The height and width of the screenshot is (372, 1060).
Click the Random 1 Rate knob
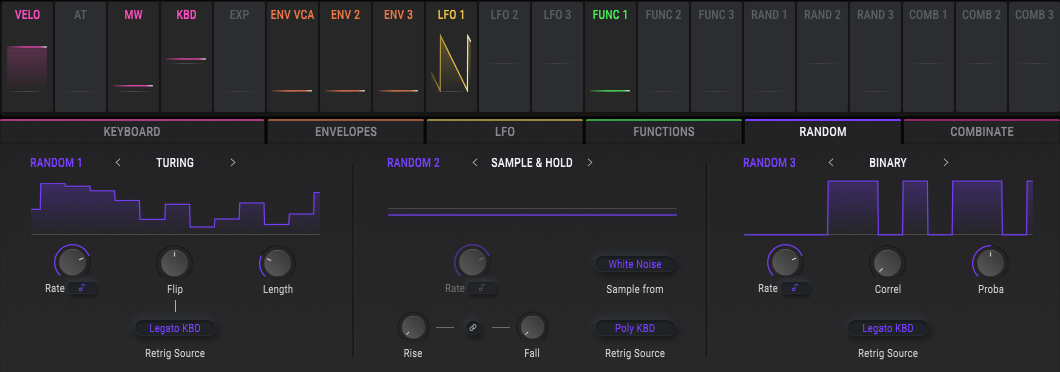[71, 262]
